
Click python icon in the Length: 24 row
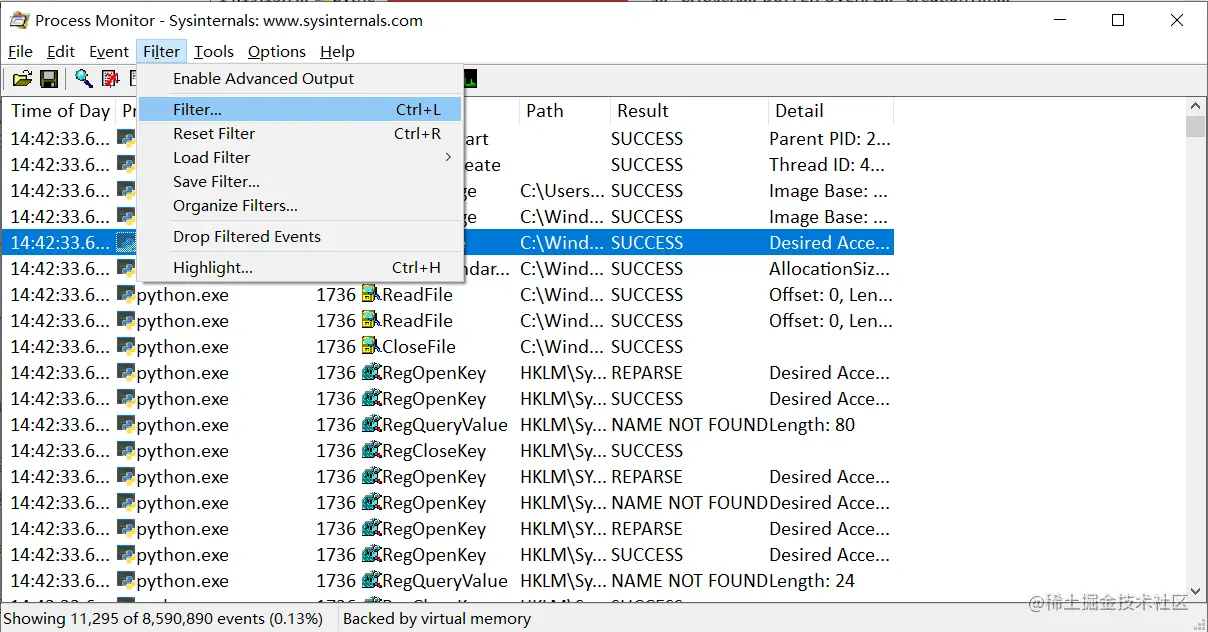click(x=126, y=581)
